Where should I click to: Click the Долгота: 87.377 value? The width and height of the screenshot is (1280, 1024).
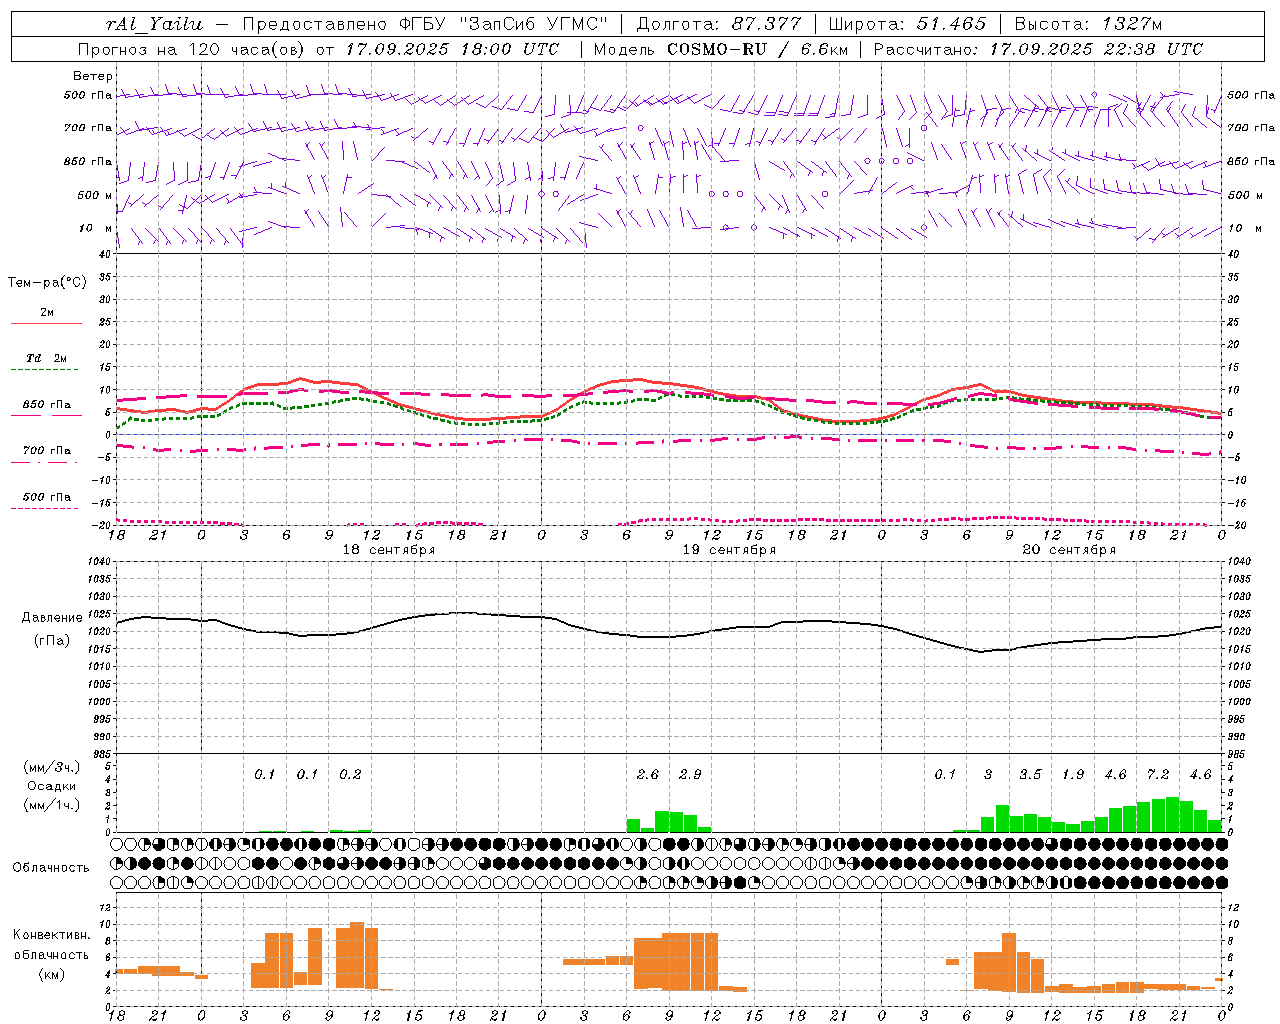click(718, 24)
